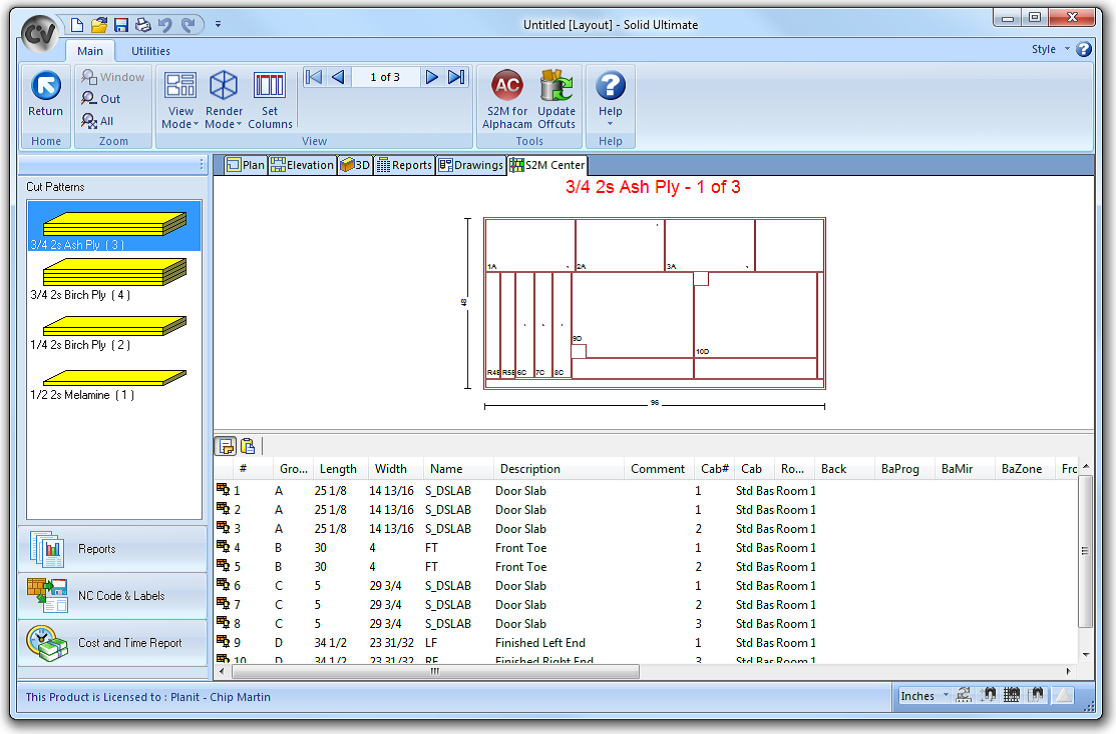The image size is (1116, 734).
Task: Switch to the Main ribbon tab
Action: 90,51
